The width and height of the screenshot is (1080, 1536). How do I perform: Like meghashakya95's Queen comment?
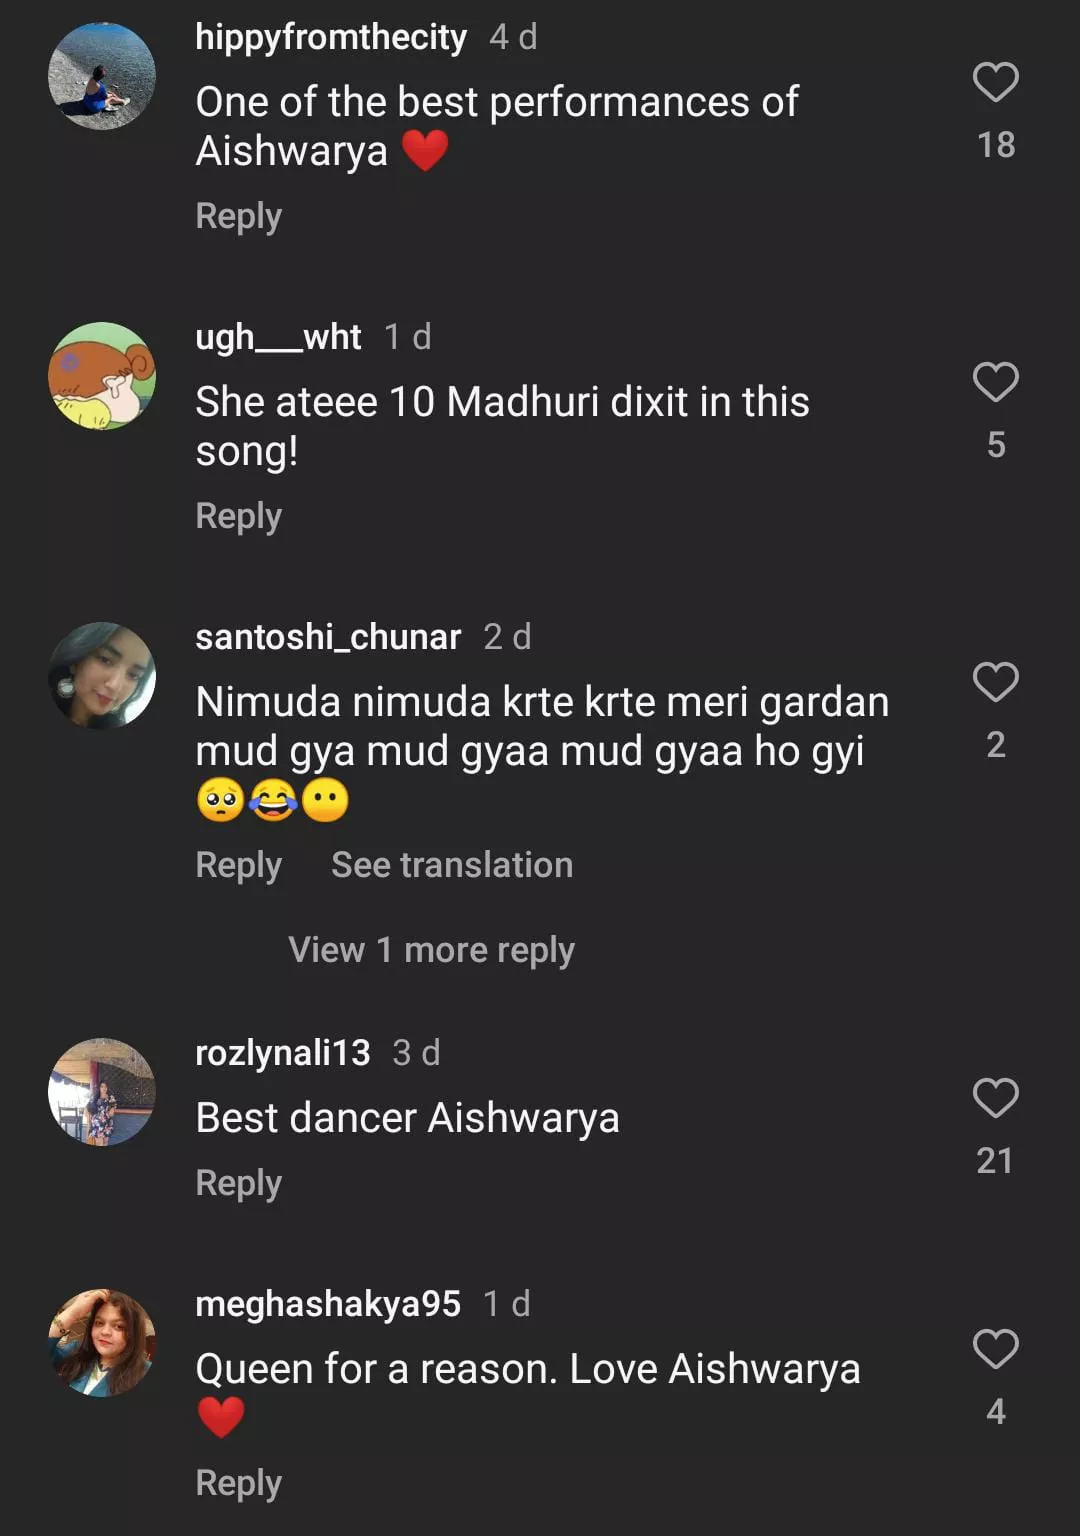click(x=995, y=1349)
